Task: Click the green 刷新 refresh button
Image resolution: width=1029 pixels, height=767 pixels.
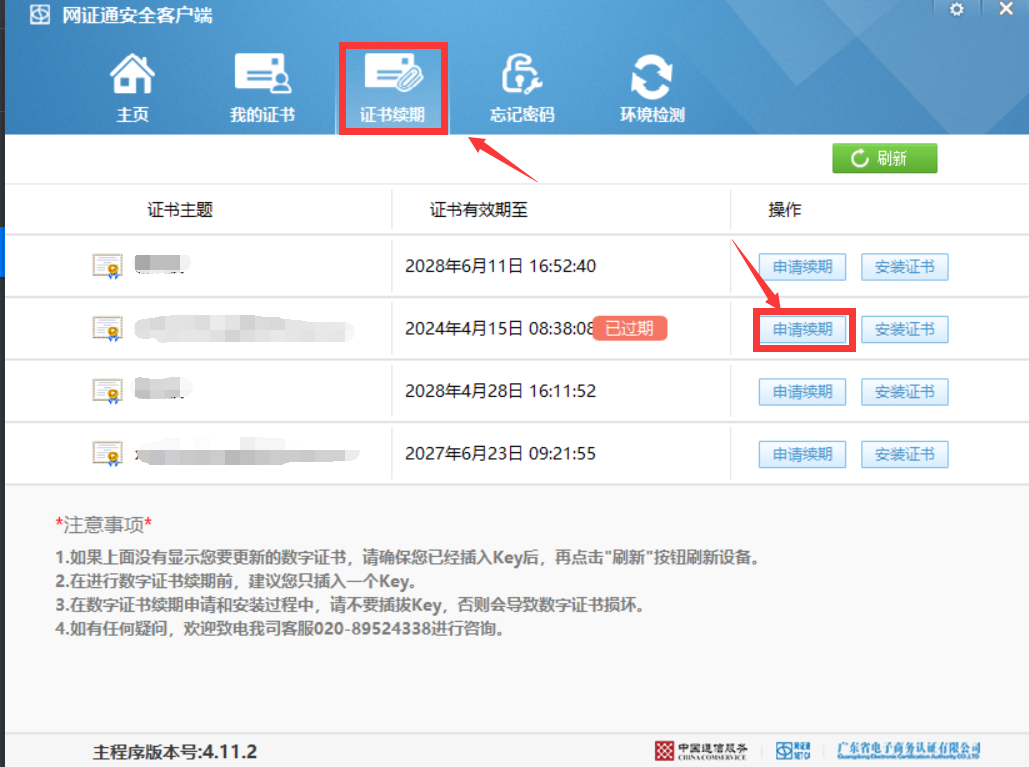Action: point(884,159)
